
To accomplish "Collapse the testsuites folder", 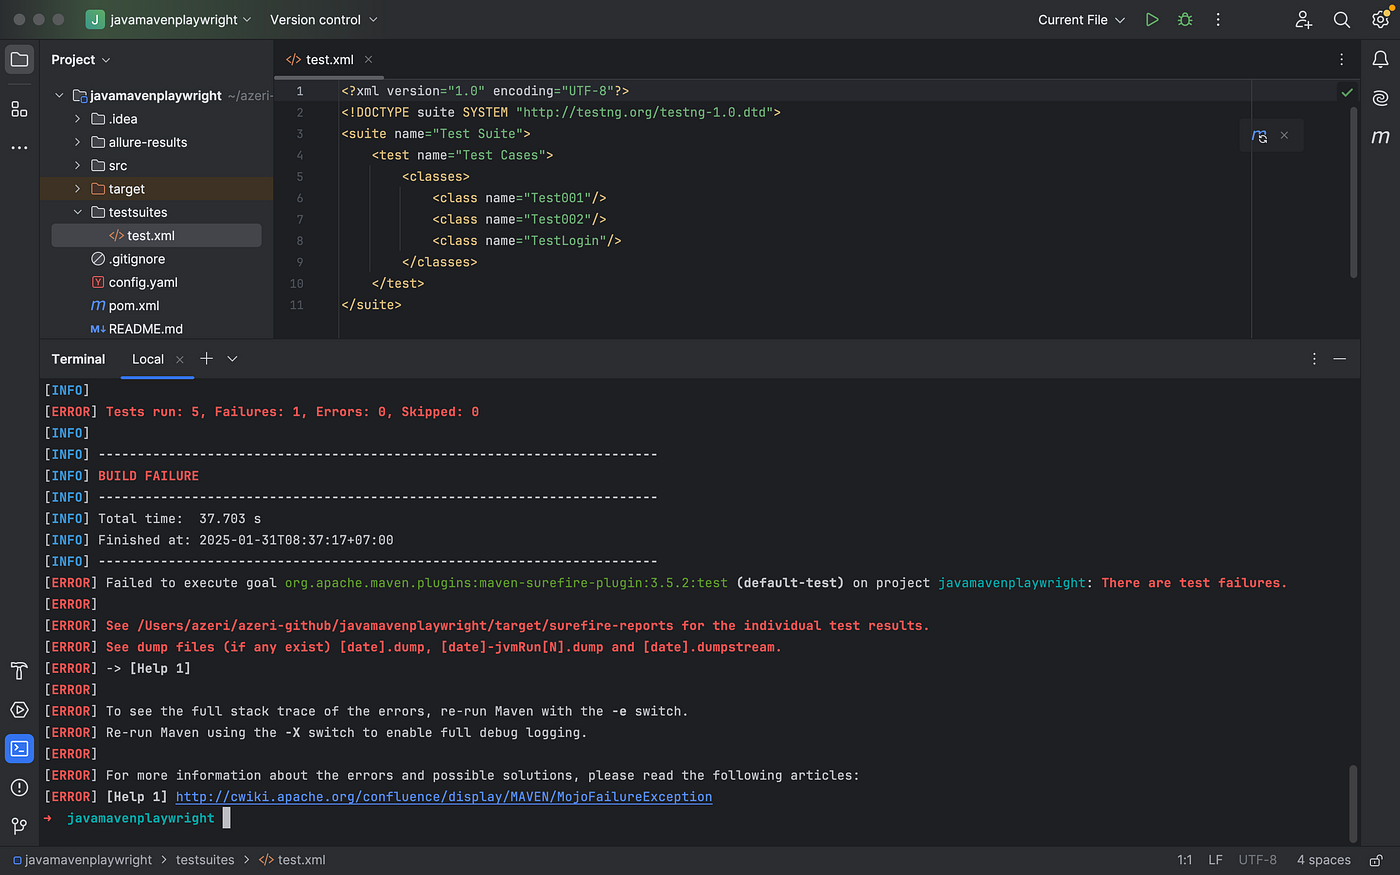I will coord(78,212).
